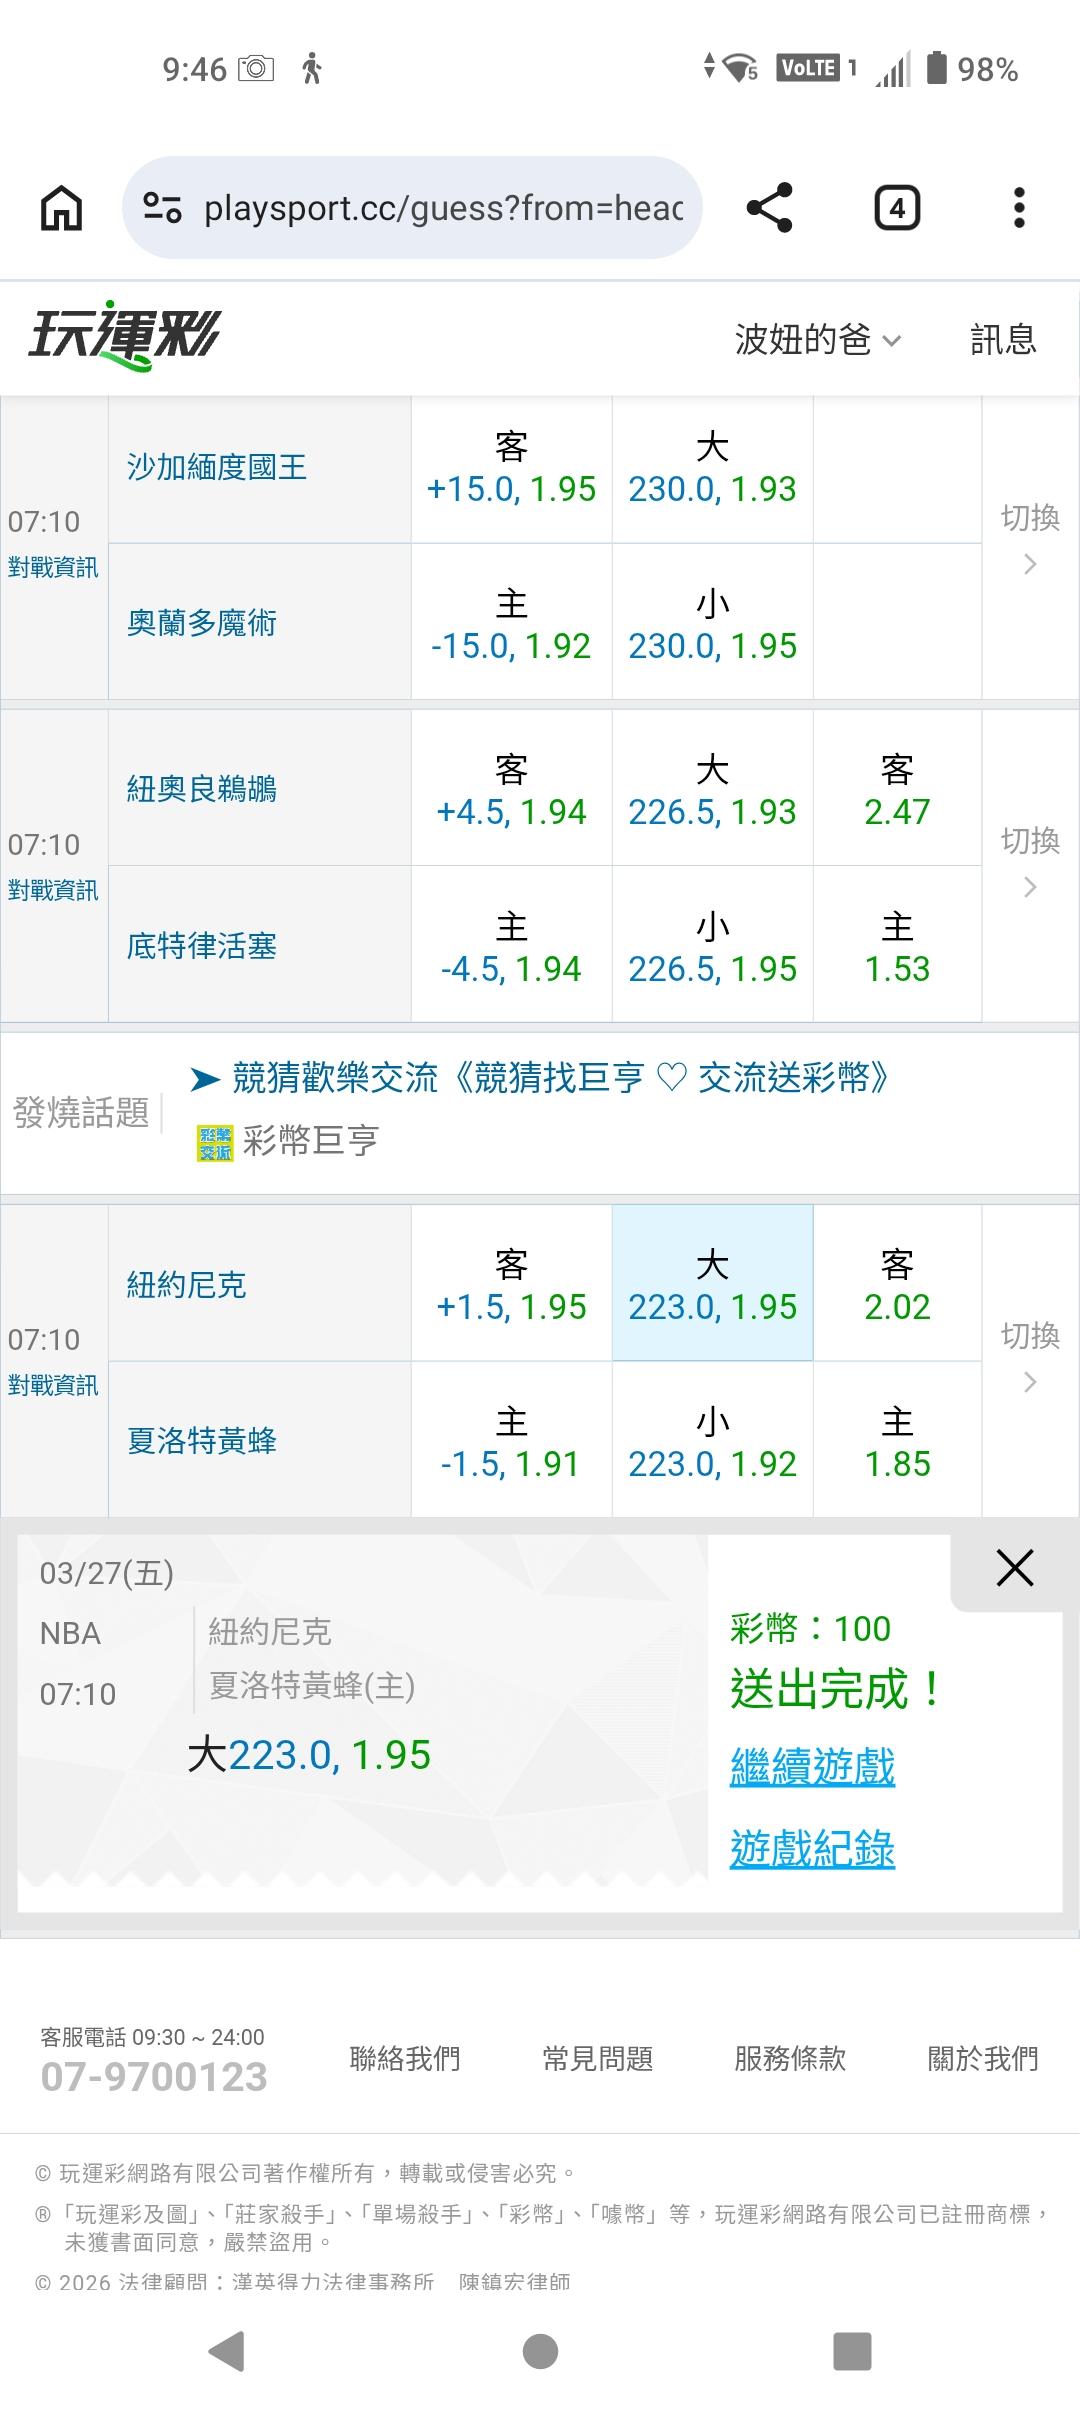Select 小 223.0, 1.92 for the Hornets game
Screen dimensions: 1080x2412
pos(712,1441)
